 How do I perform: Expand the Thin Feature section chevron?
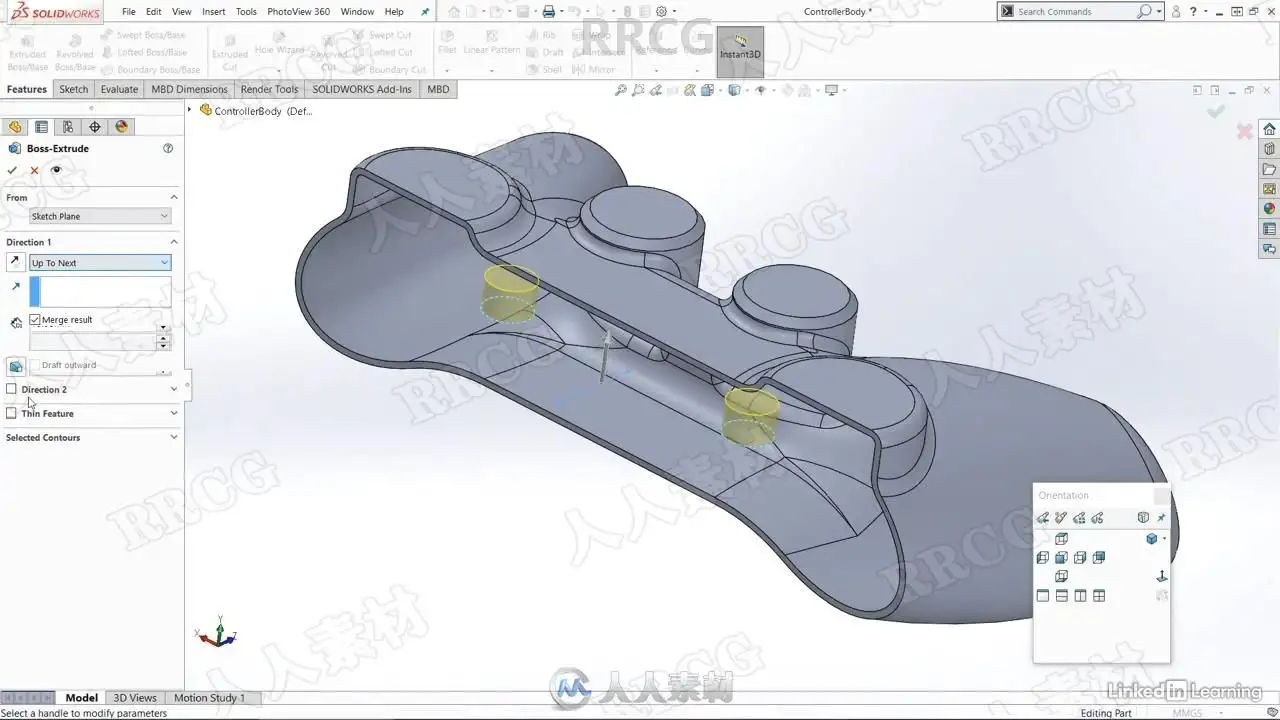(174, 413)
